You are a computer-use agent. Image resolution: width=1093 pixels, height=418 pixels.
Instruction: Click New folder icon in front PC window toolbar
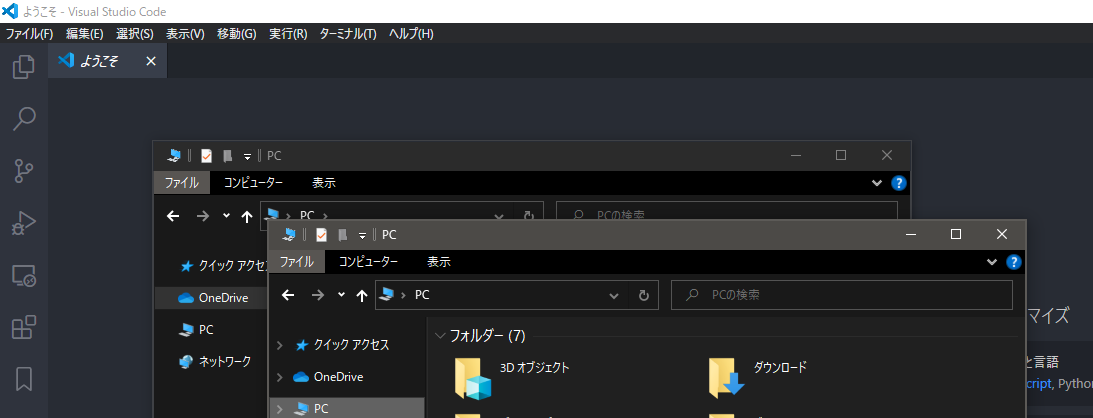tap(342, 235)
